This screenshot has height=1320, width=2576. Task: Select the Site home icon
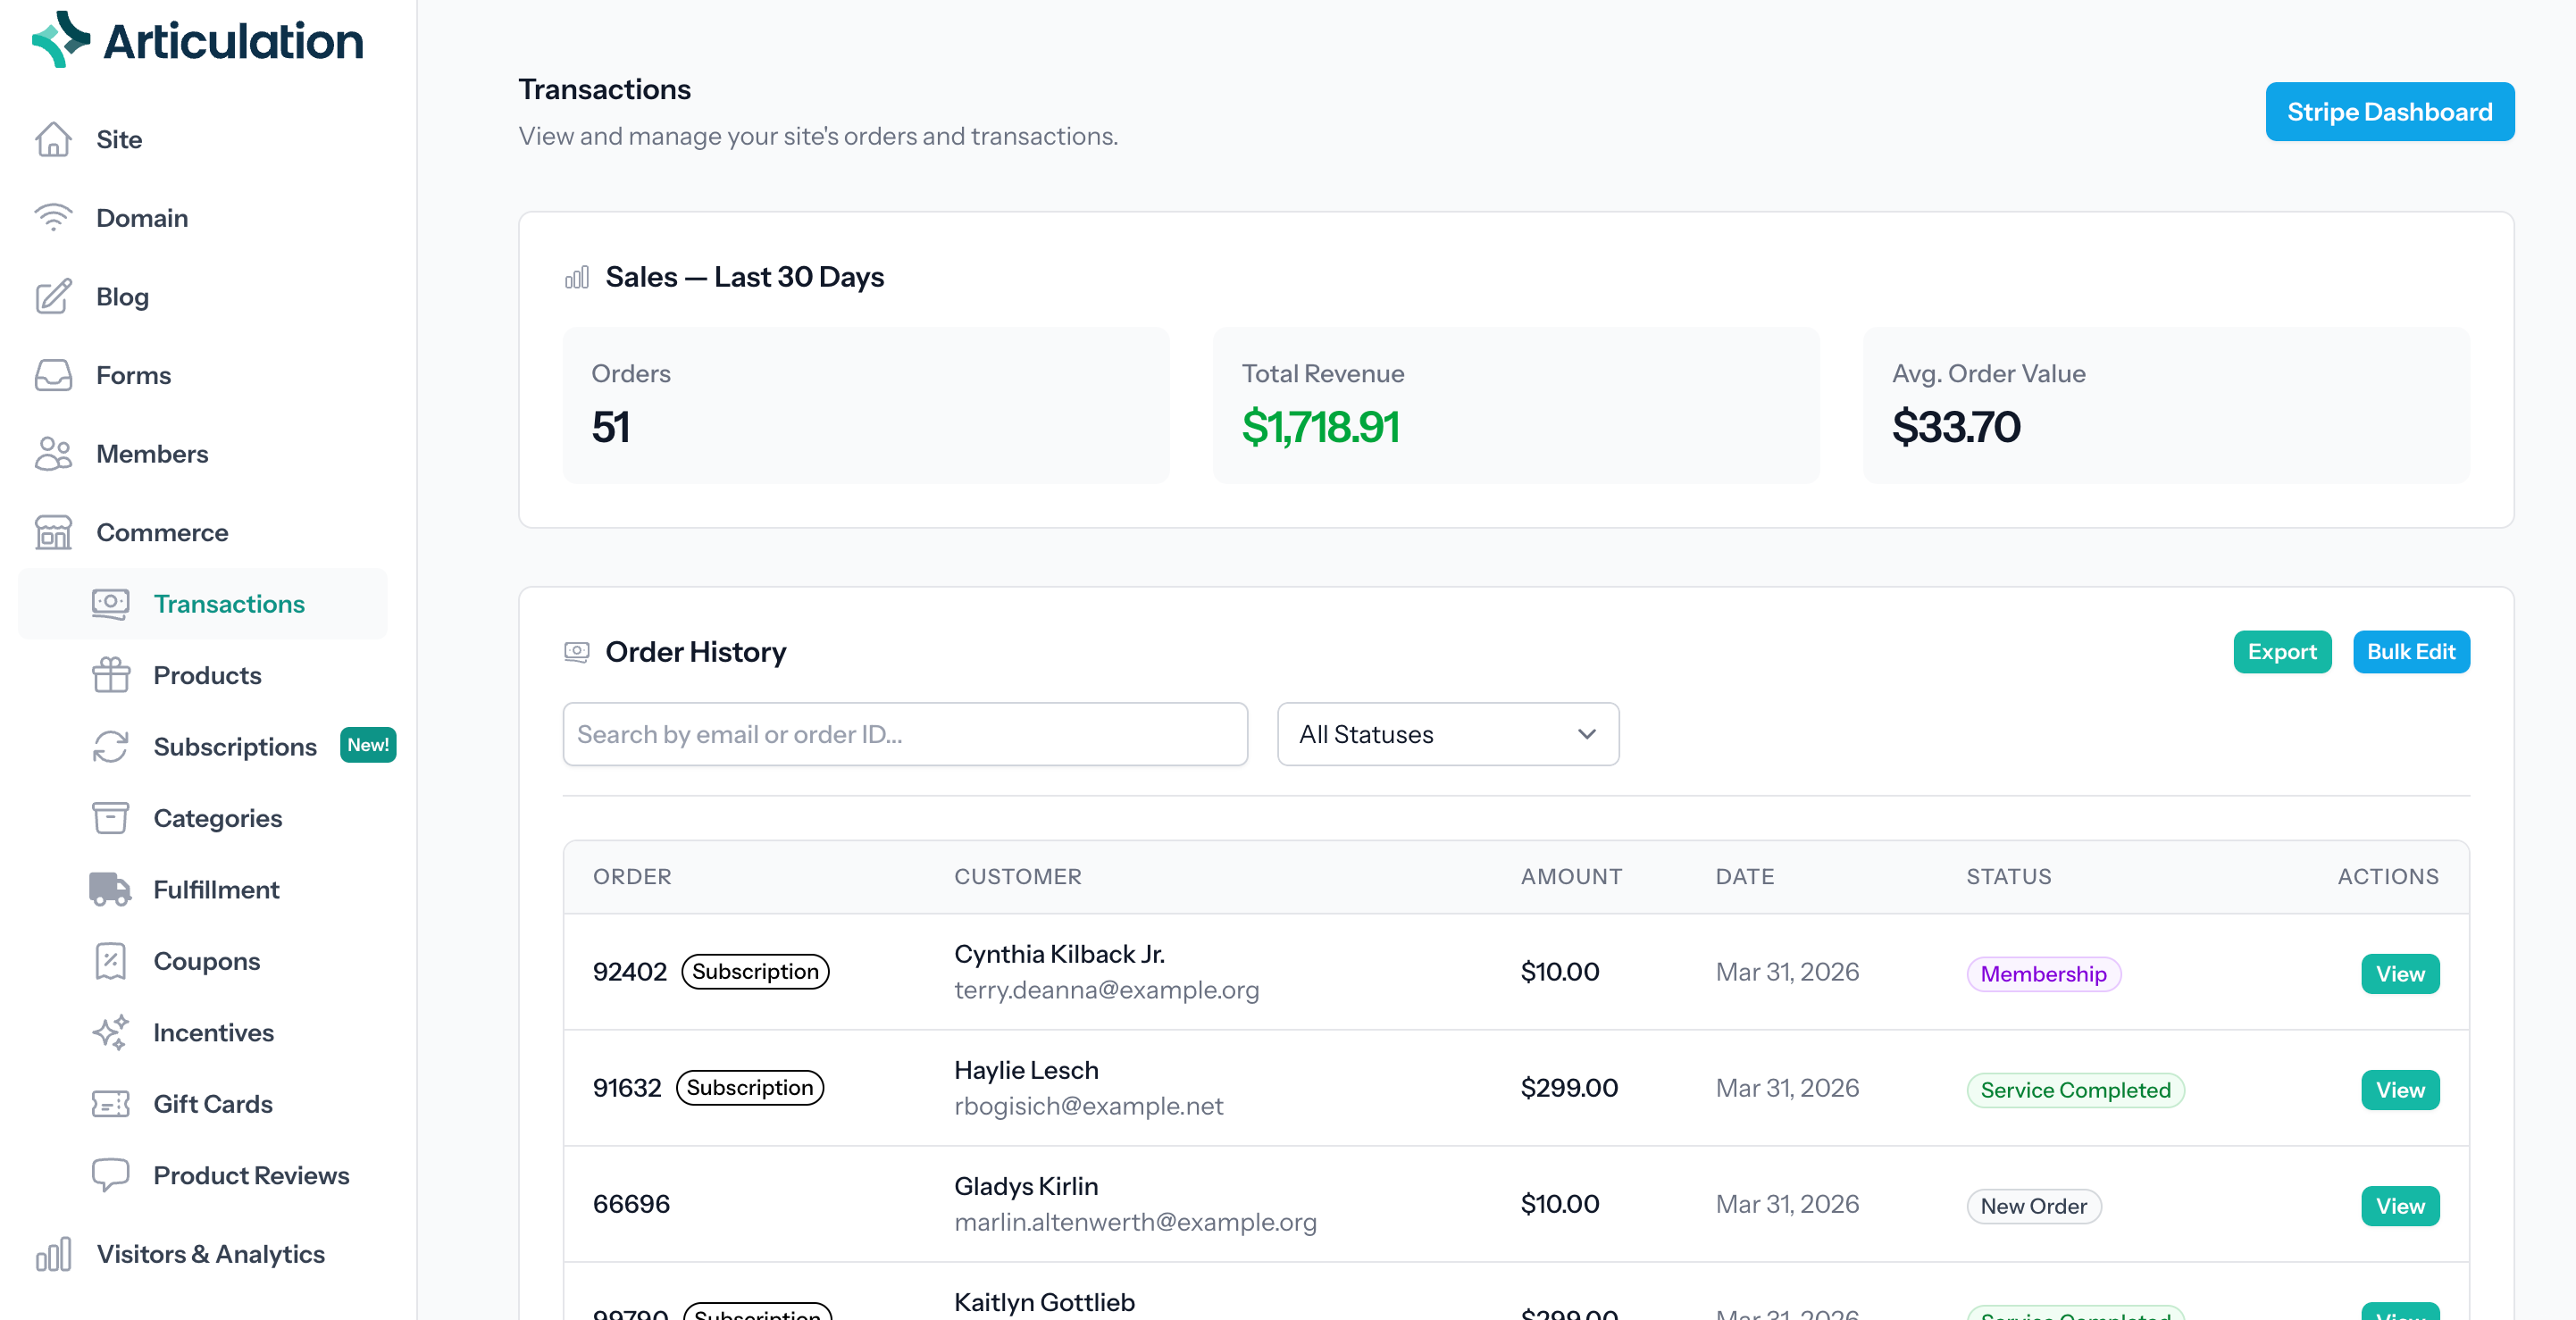point(54,139)
